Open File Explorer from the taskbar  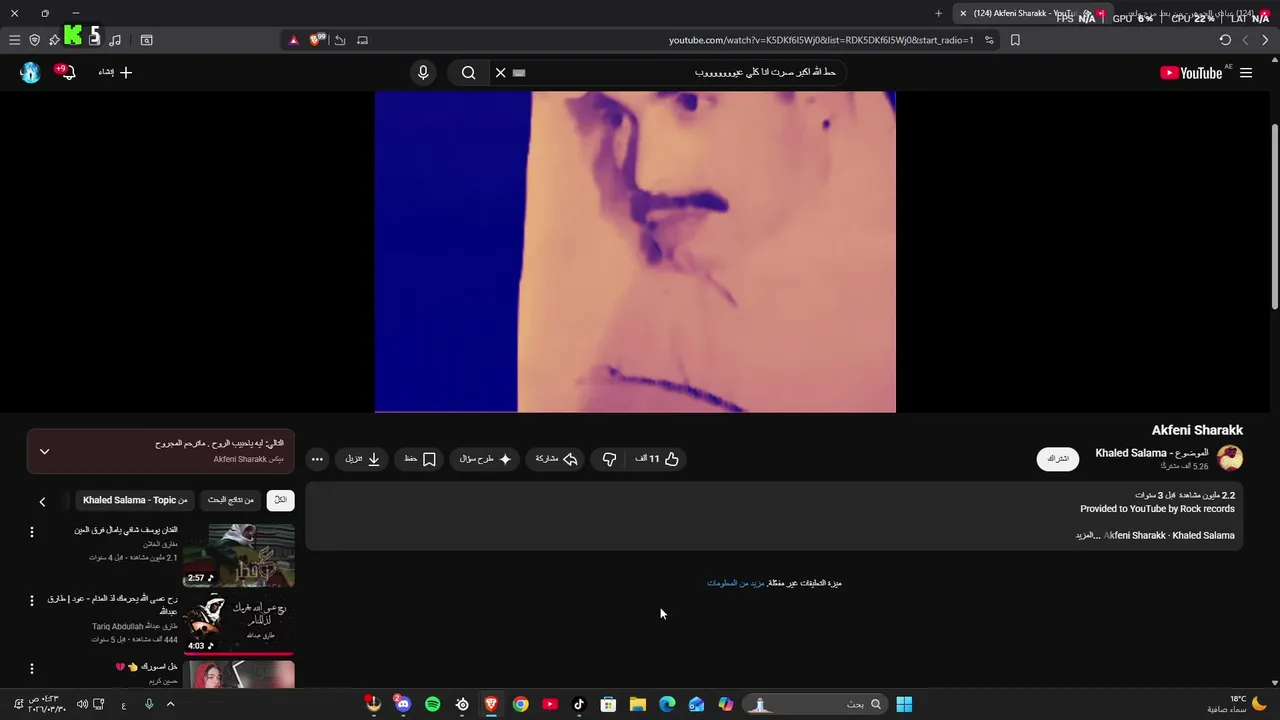pos(637,704)
